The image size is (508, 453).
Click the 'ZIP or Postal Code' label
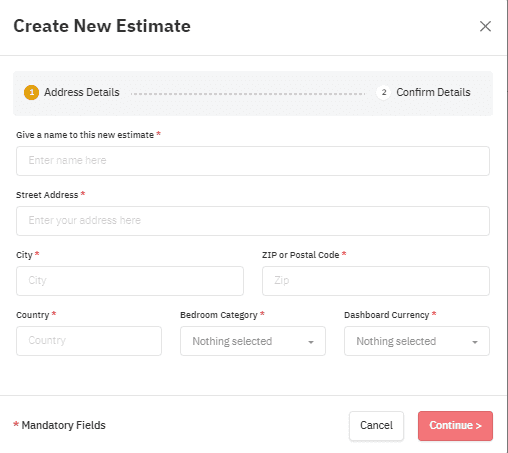pos(301,255)
